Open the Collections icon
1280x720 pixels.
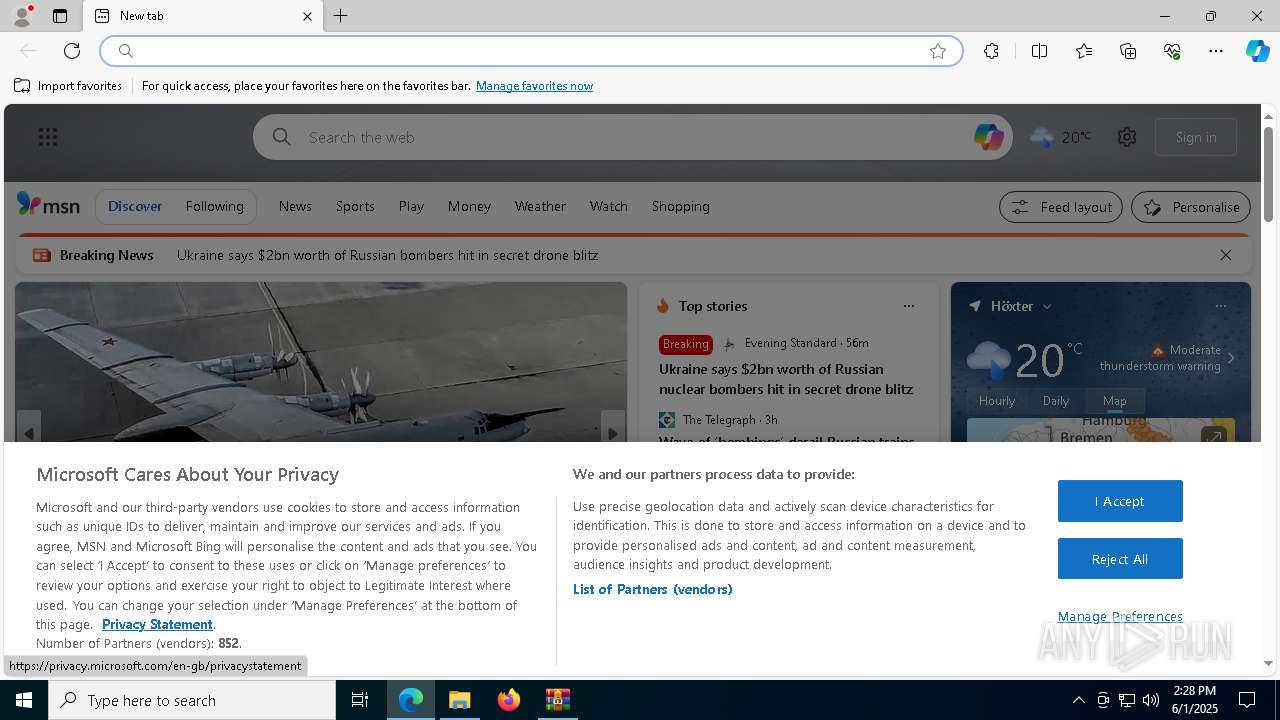1128,51
